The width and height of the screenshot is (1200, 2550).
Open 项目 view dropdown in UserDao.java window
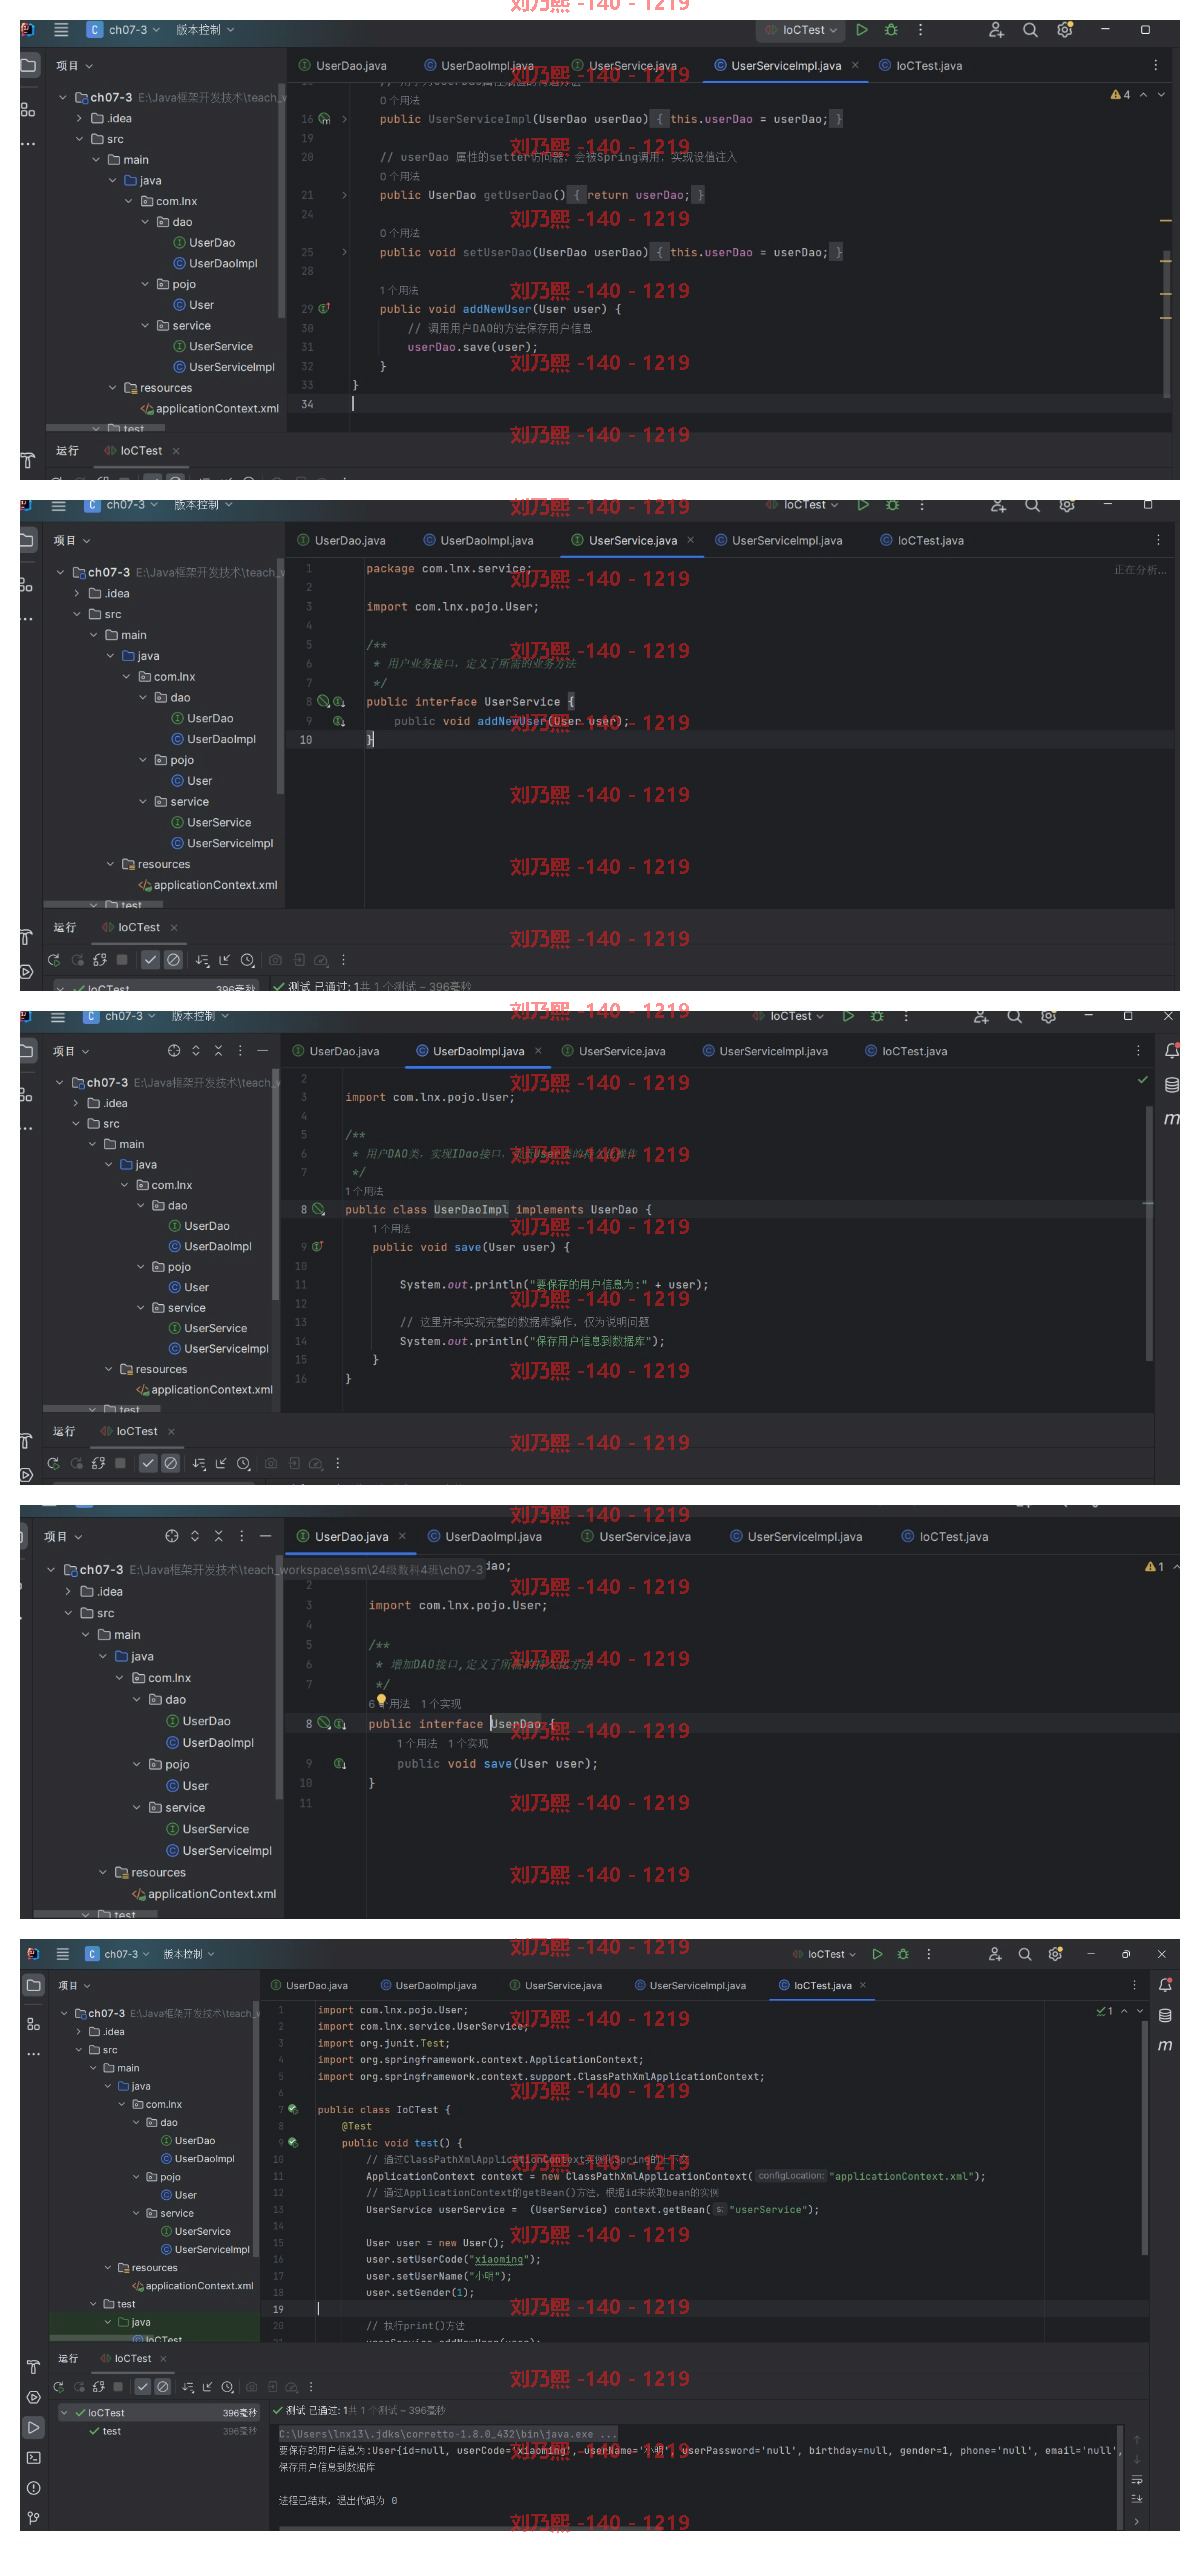coord(63,1536)
